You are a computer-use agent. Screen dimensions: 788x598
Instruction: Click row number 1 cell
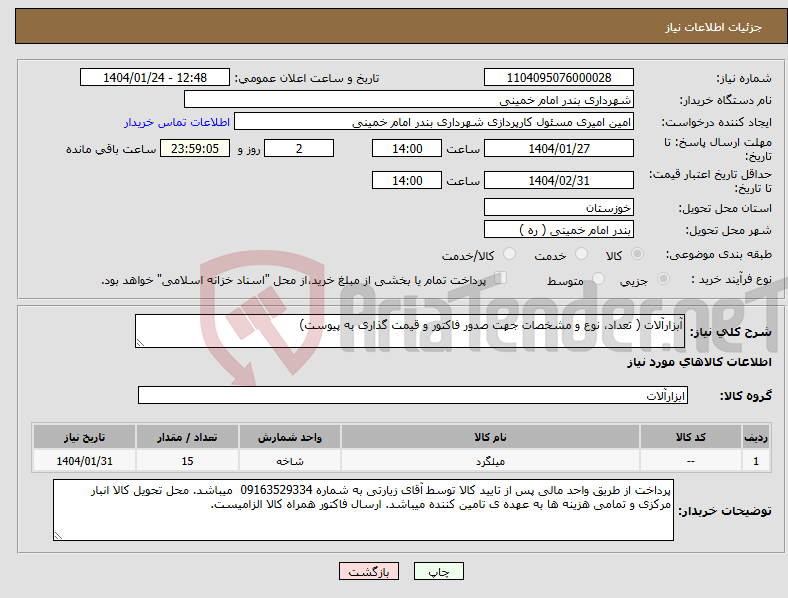(x=756, y=461)
